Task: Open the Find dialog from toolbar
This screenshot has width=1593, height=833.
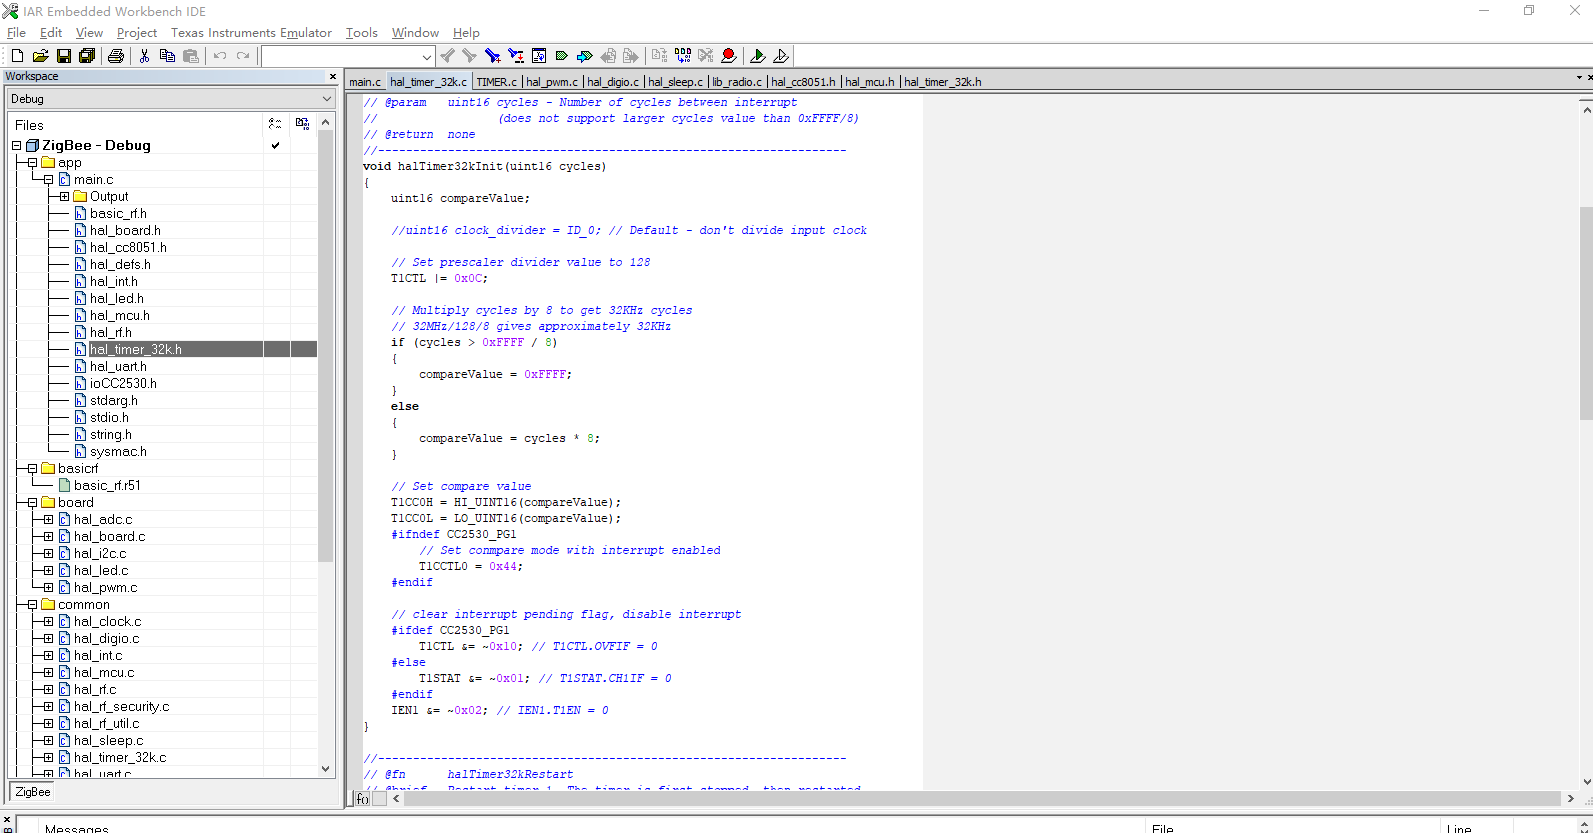Action: pos(492,56)
